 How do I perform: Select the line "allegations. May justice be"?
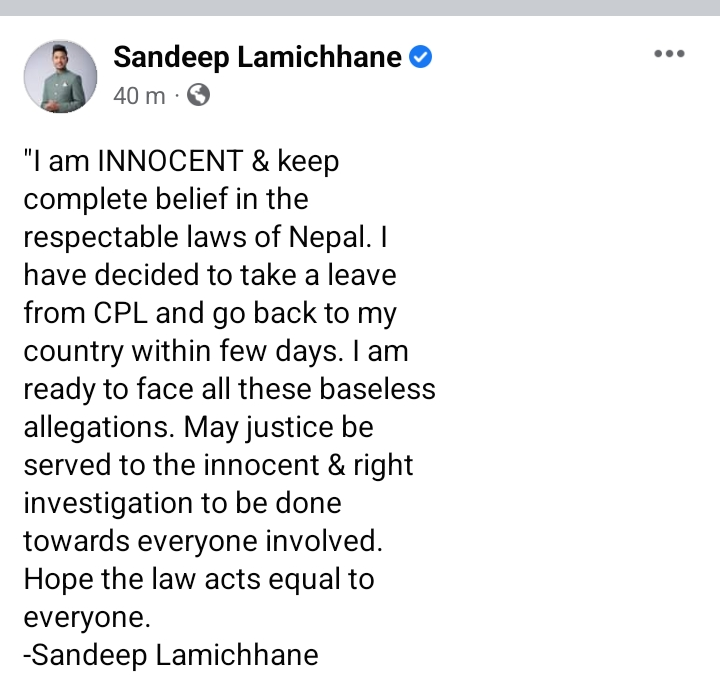(198, 427)
